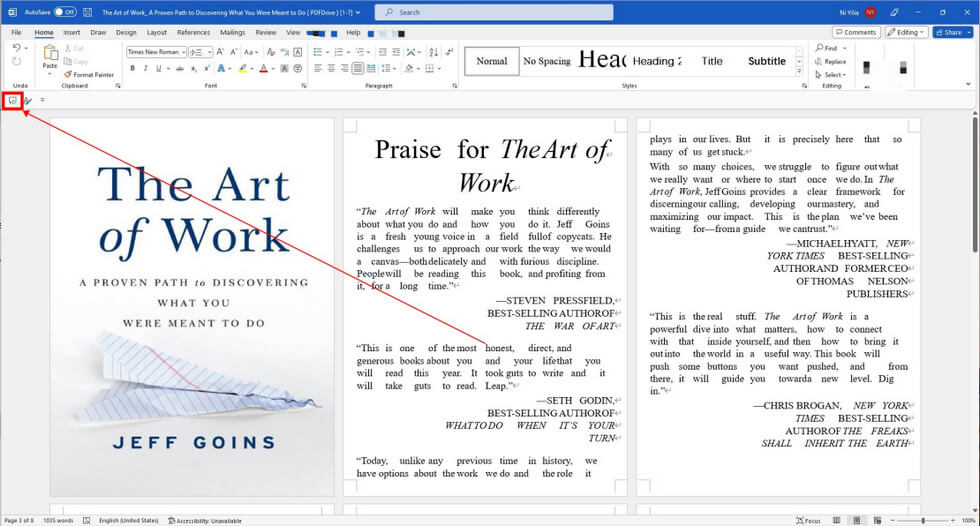Screen dimensions: 980x526
Task: Click the Text Effects blue A icon
Action: pyautogui.click(x=221, y=68)
